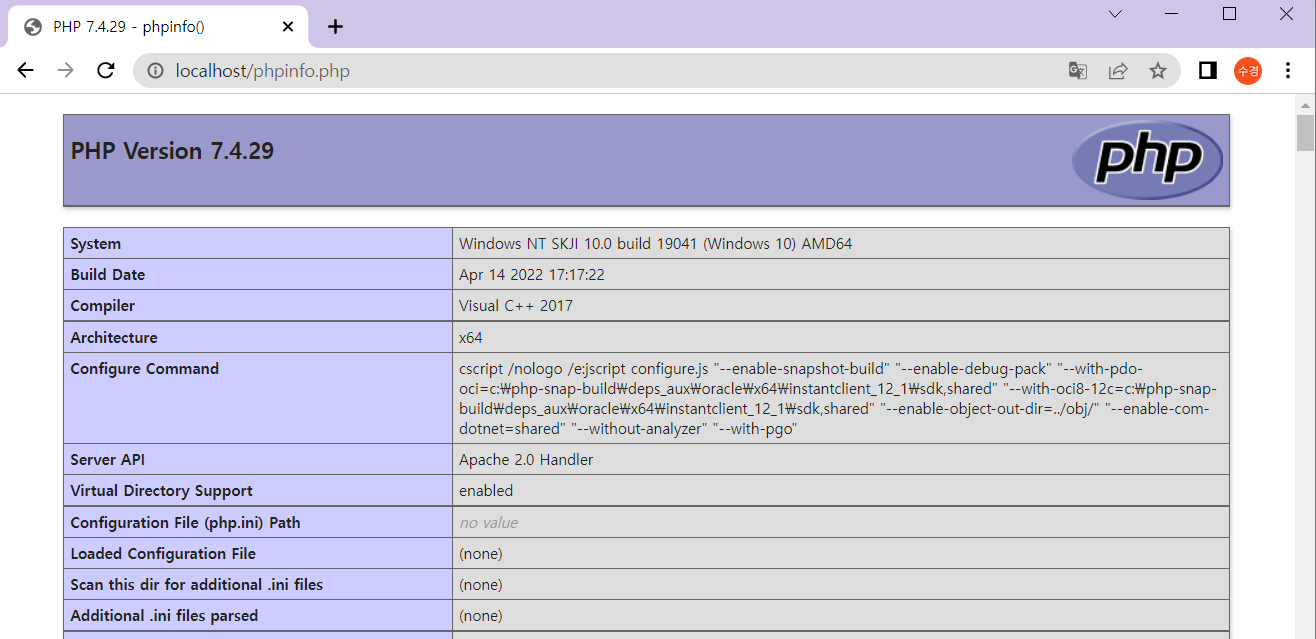1316x639 pixels.
Task: Click the PHP Version 7.4.29 heading
Action: [172, 151]
